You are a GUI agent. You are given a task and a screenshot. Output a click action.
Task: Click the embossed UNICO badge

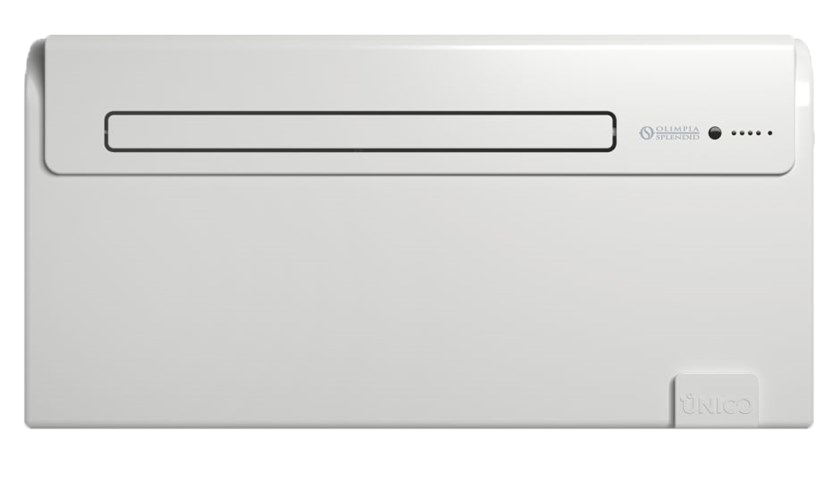pyautogui.click(x=716, y=401)
